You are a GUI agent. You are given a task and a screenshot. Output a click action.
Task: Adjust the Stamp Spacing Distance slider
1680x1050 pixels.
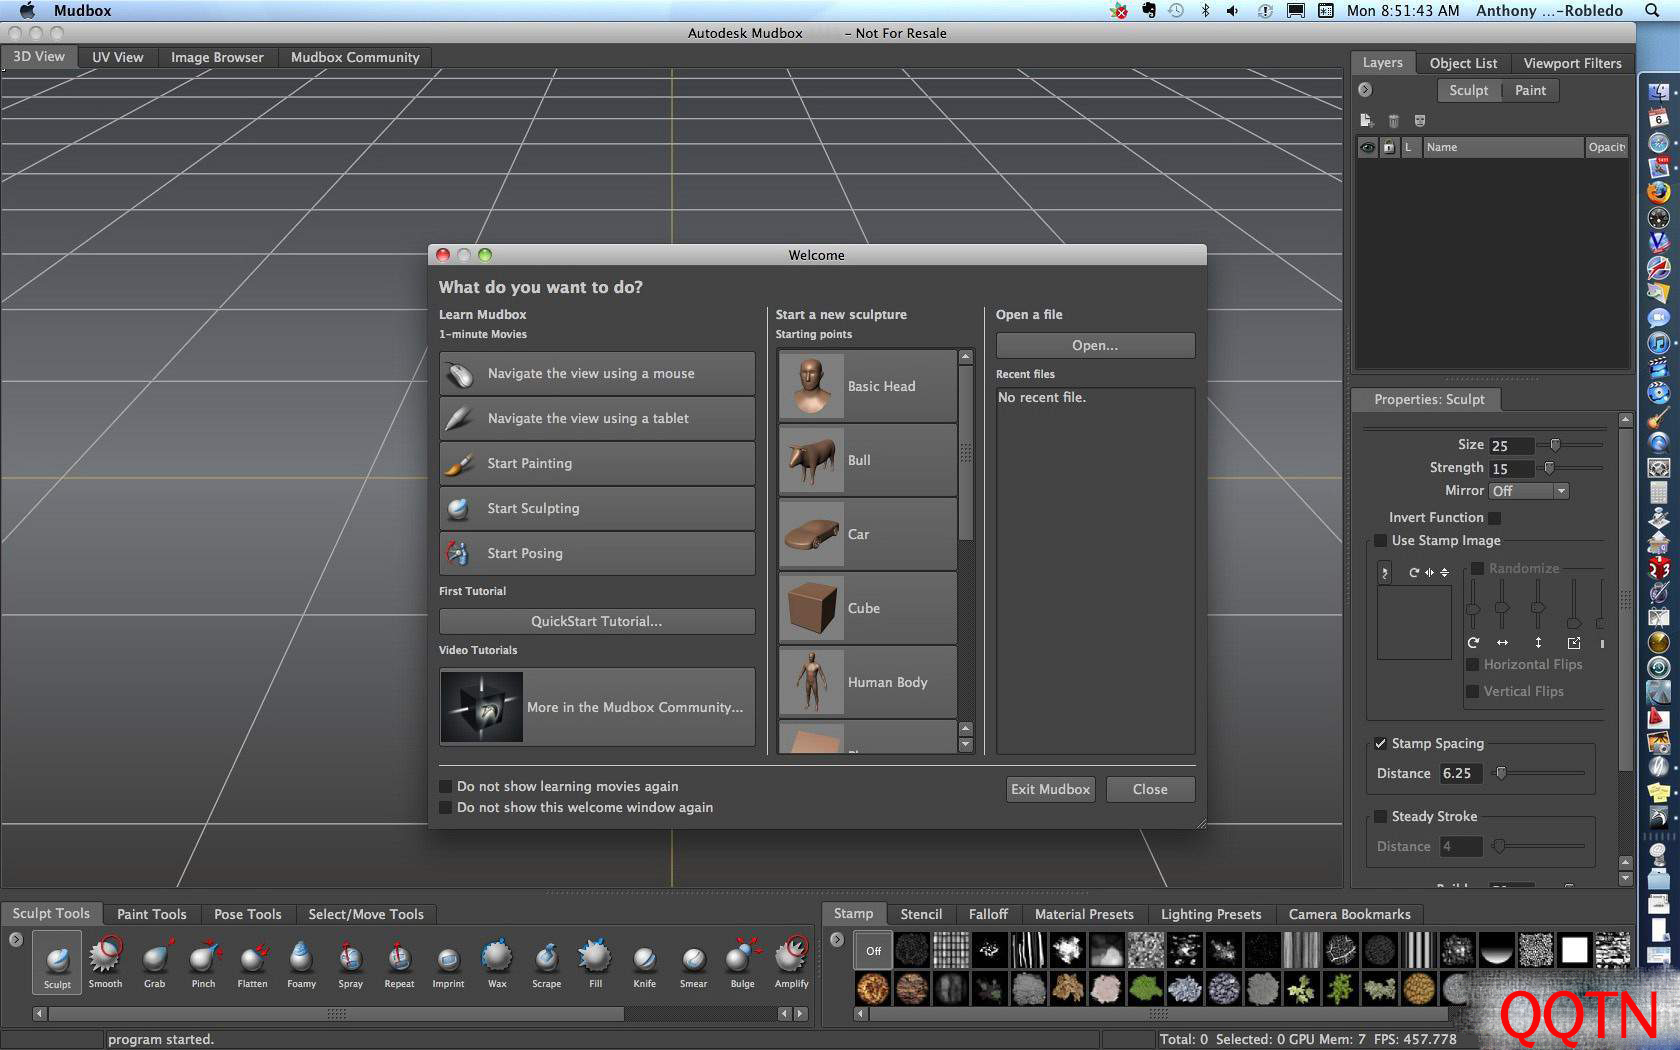[1501, 772]
